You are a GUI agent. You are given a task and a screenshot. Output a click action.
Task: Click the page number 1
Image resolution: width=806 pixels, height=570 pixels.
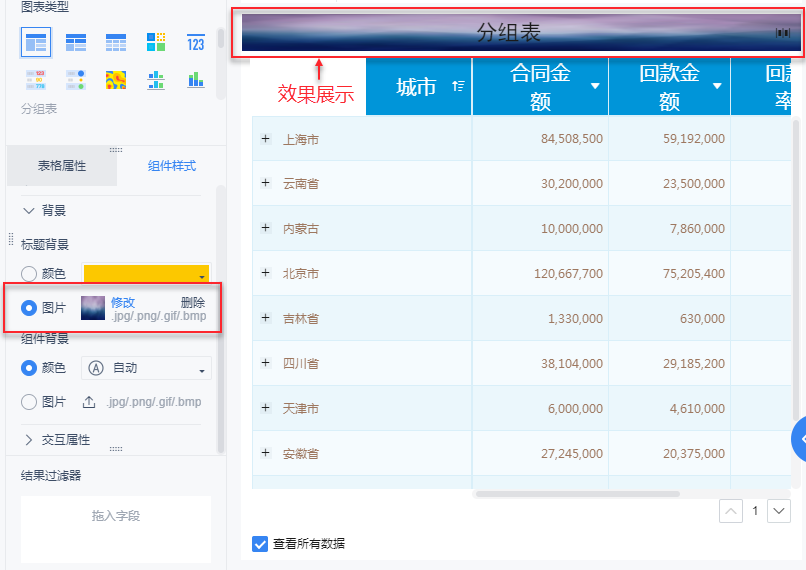point(755,511)
